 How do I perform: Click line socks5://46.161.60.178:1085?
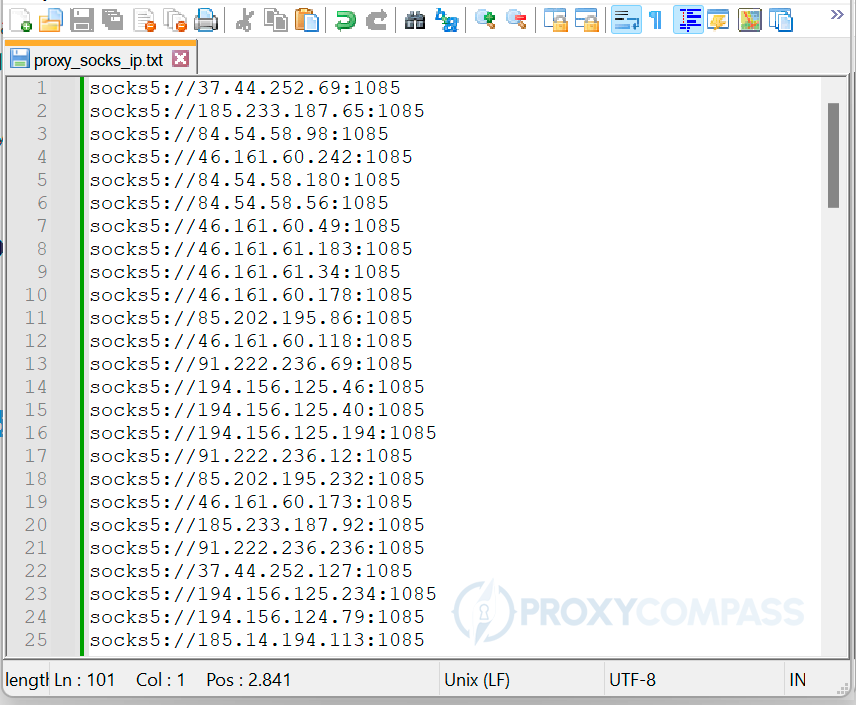251,294
